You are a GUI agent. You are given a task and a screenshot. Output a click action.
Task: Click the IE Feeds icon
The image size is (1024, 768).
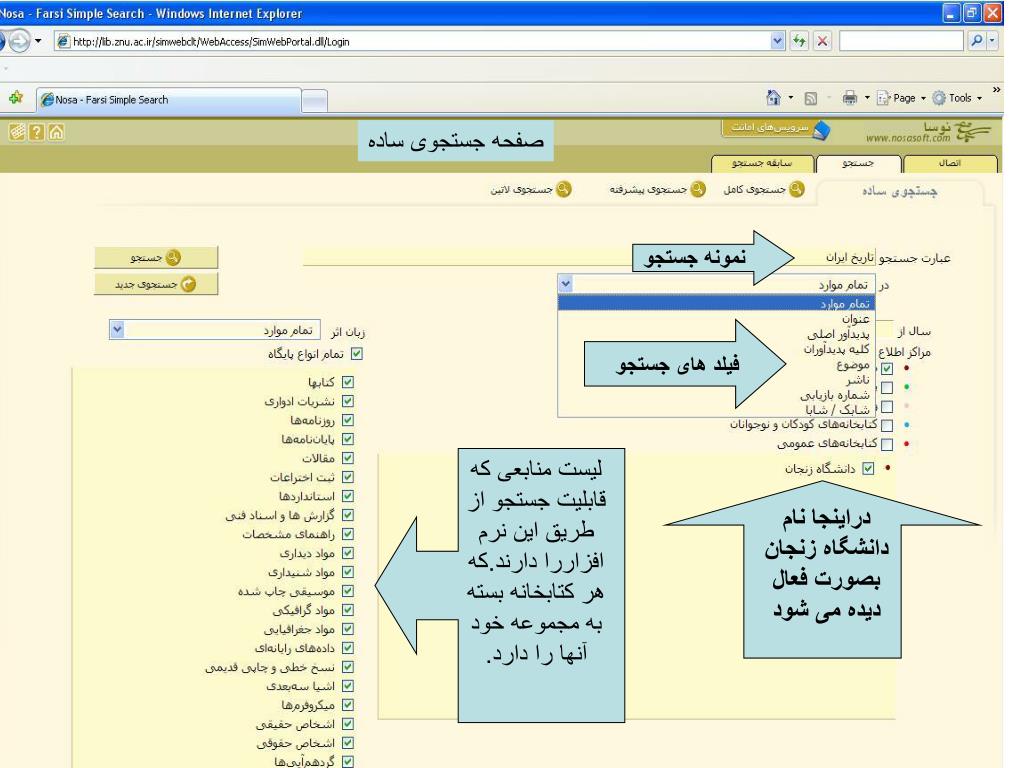810,99
